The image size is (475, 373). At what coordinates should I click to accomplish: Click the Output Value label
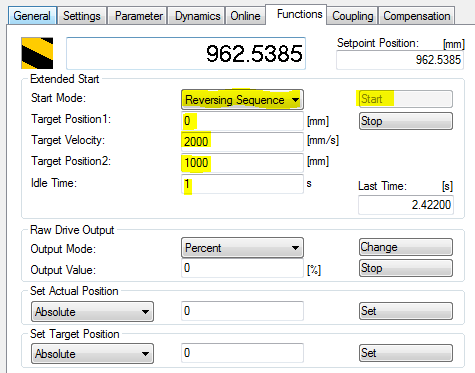tap(63, 270)
